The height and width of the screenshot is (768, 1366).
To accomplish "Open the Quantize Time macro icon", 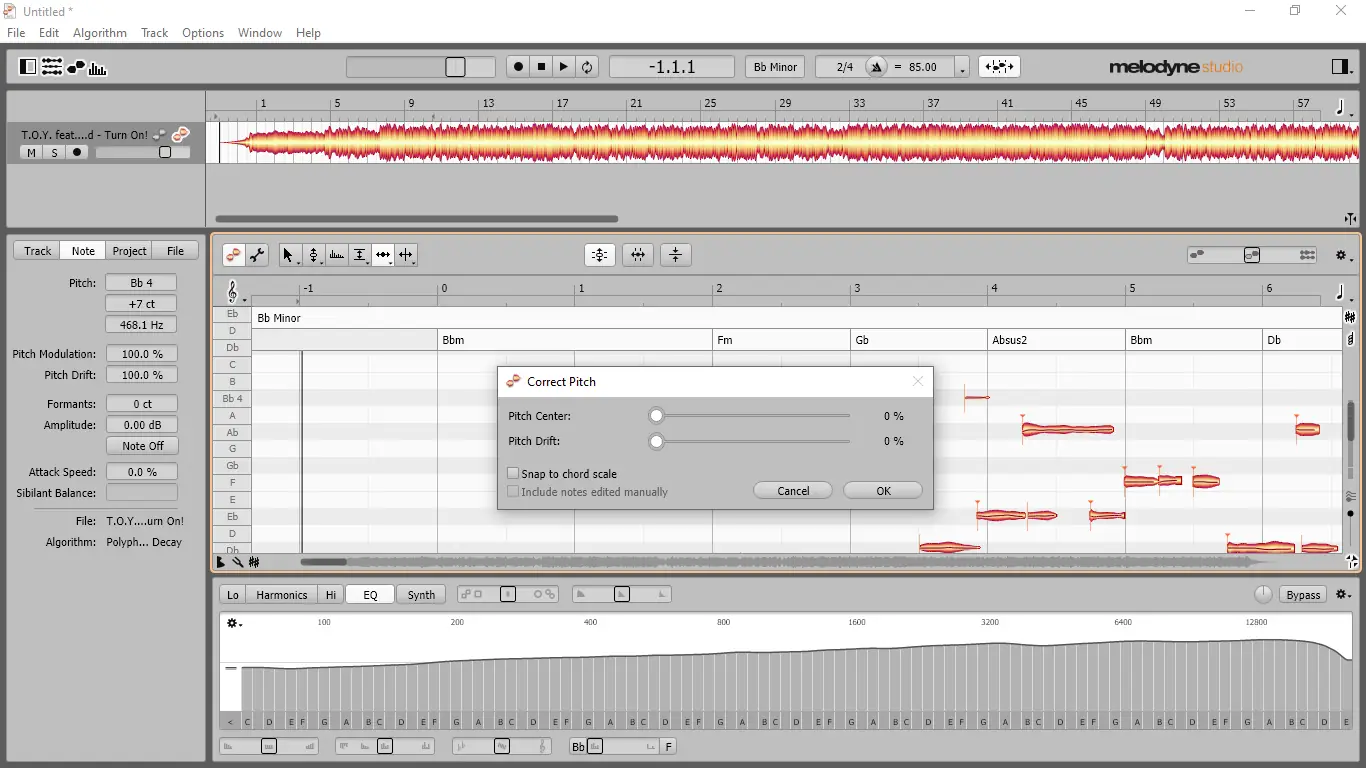I will point(637,255).
